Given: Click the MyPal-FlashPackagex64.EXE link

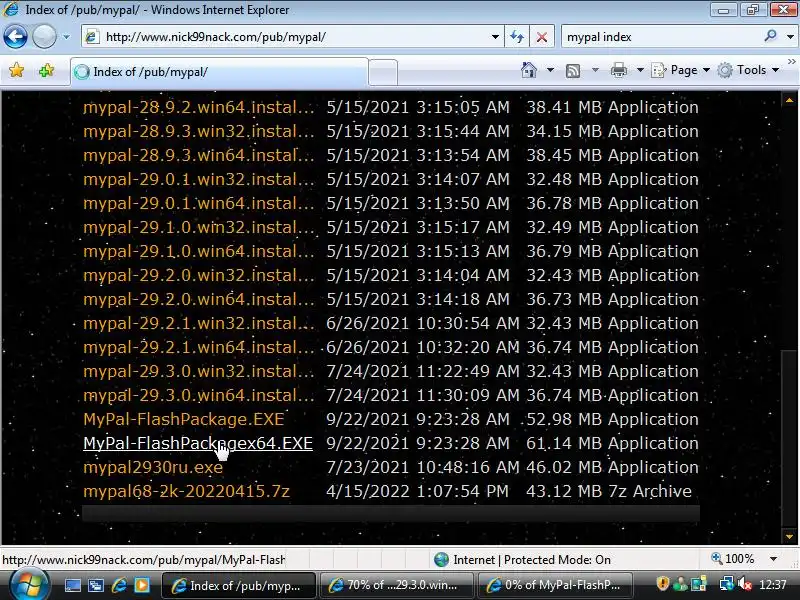Looking at the screenshot, I should coord(198,443).
